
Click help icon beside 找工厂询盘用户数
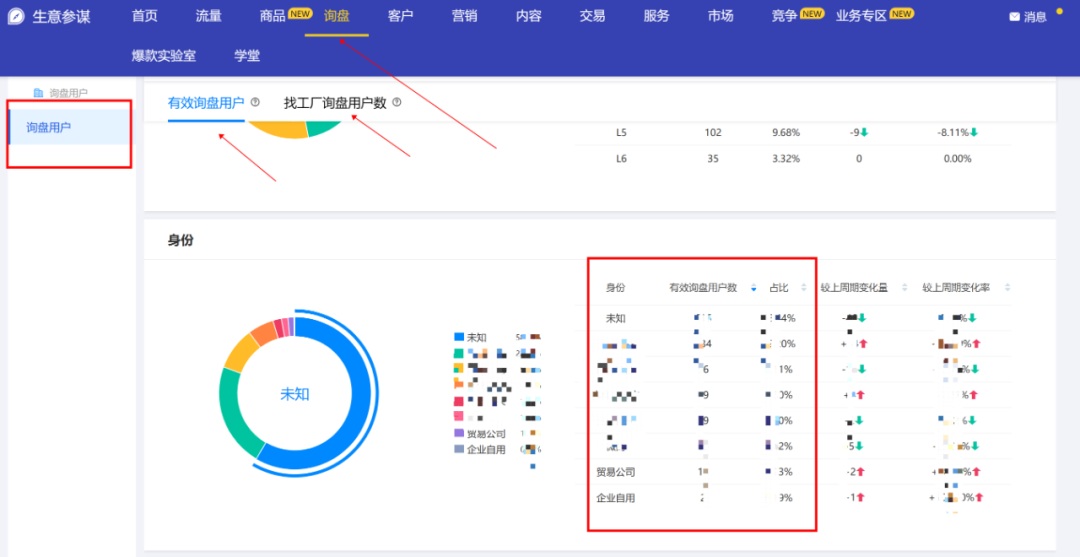pyautogui.click(x=397, y=102)
